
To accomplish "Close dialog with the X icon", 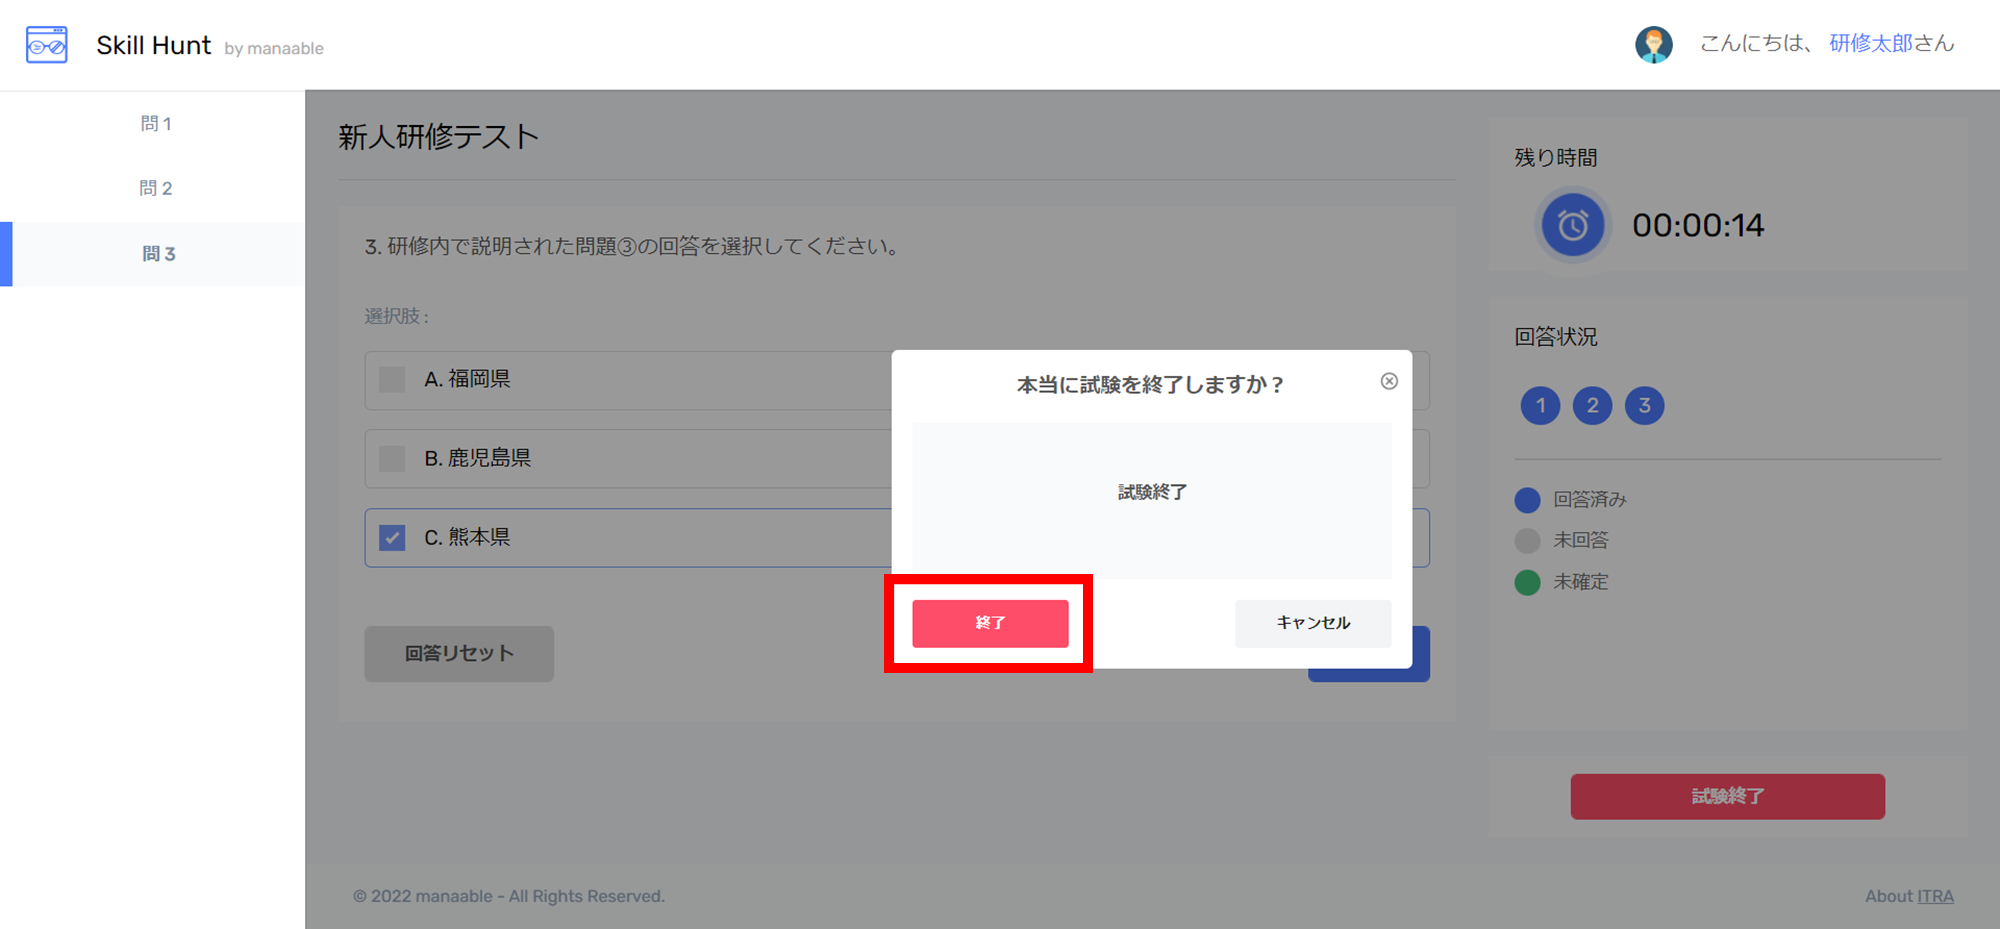I will tap(1389, 381).
